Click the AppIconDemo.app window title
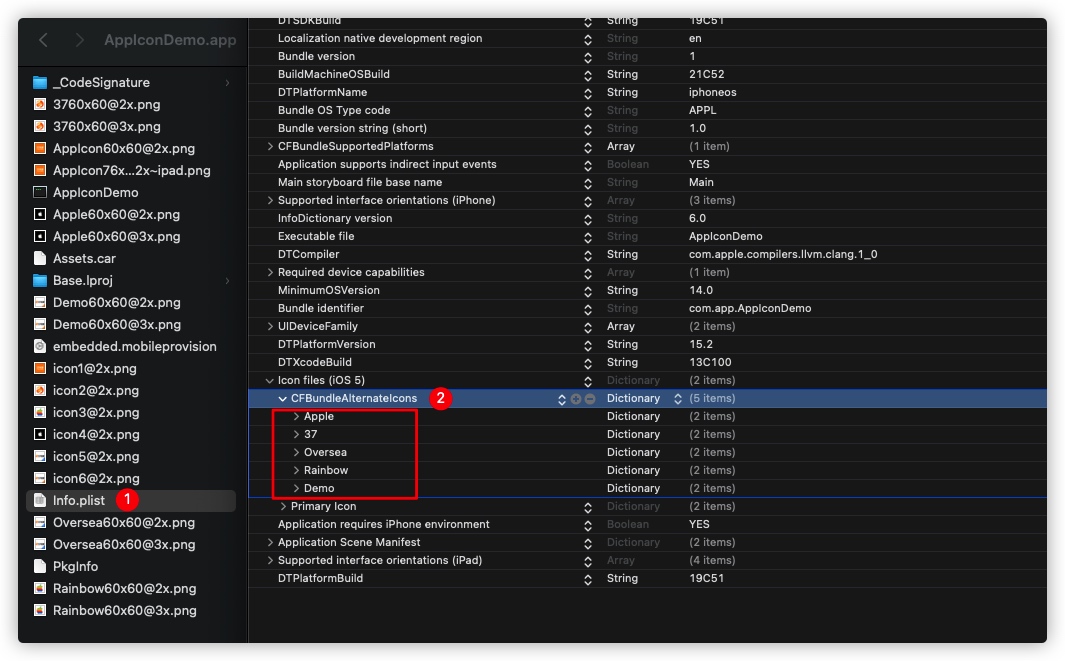This screenshot has width=1065, height=661. pos(170,40)
